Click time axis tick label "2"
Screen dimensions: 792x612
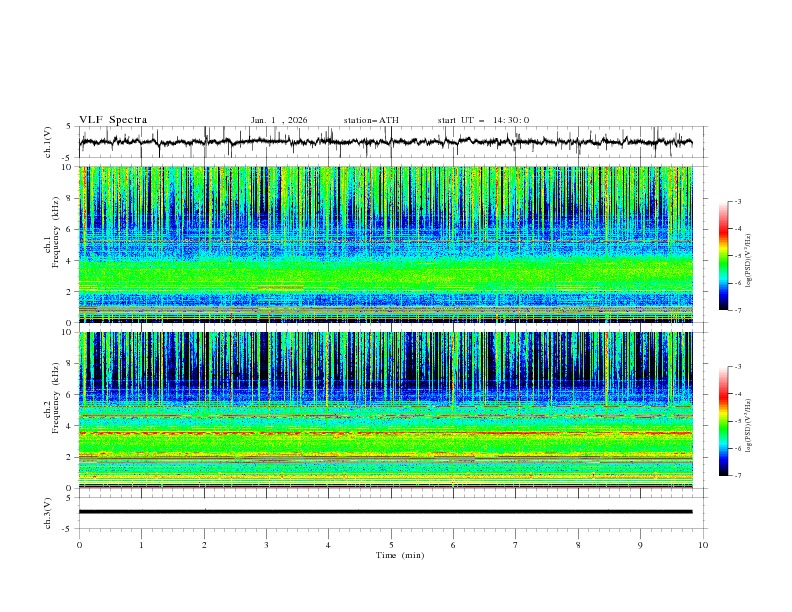pyautogui.click(x=204, y=545)
